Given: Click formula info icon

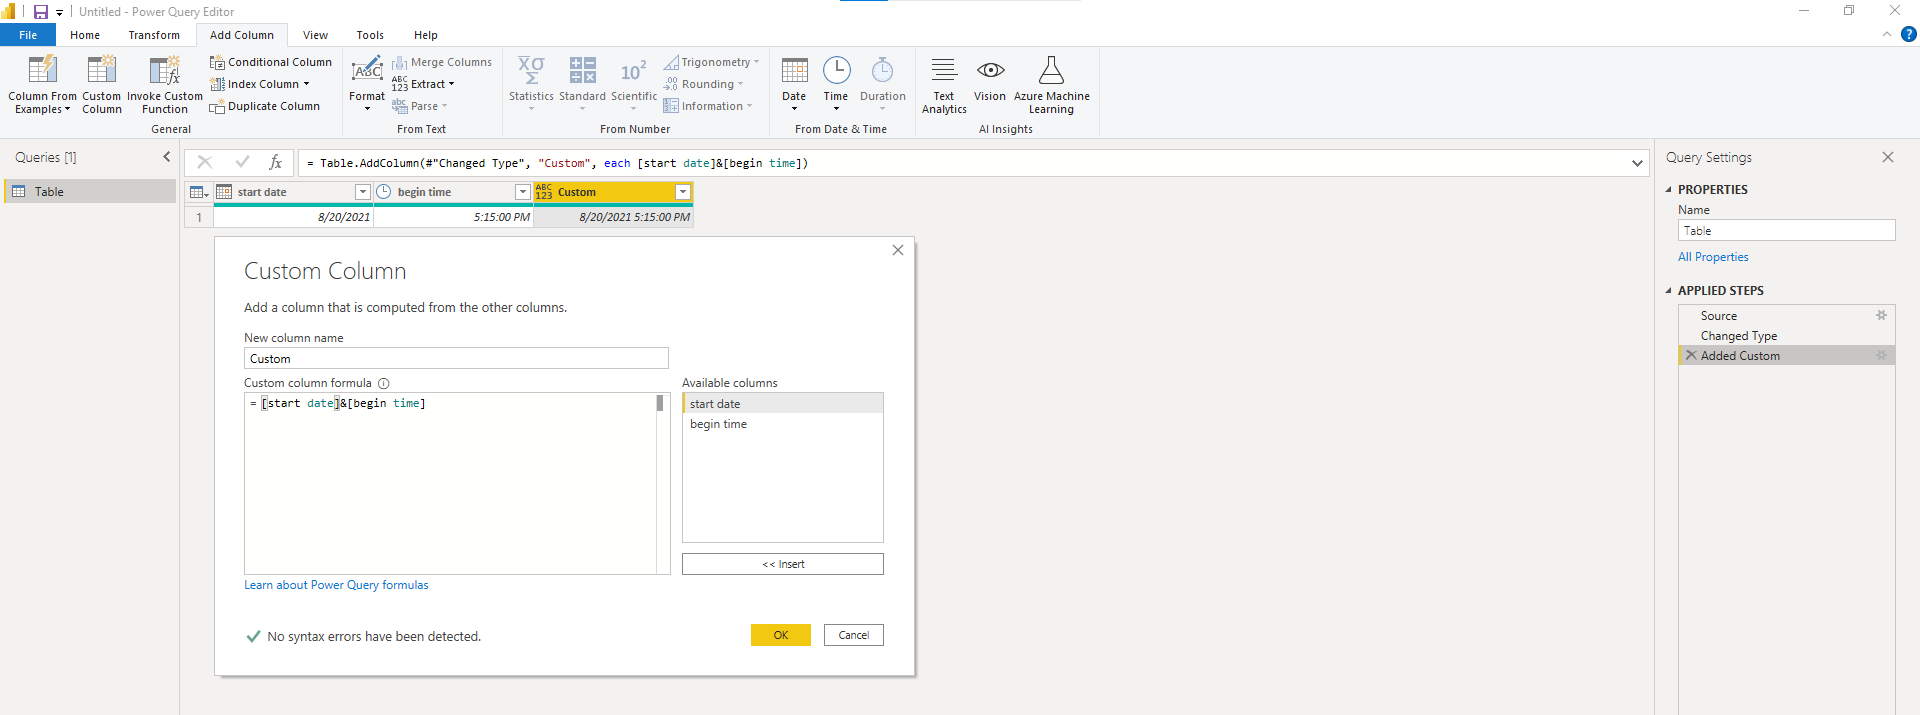Looking at the screenshot, I should (x=383, y=383).
